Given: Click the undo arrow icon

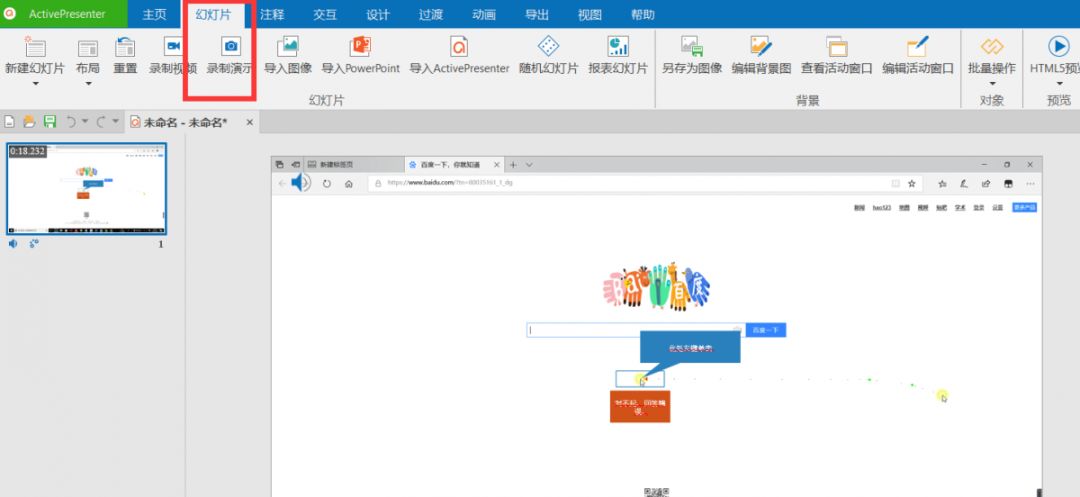Looking at the screenshot, I should coord(71,122).
